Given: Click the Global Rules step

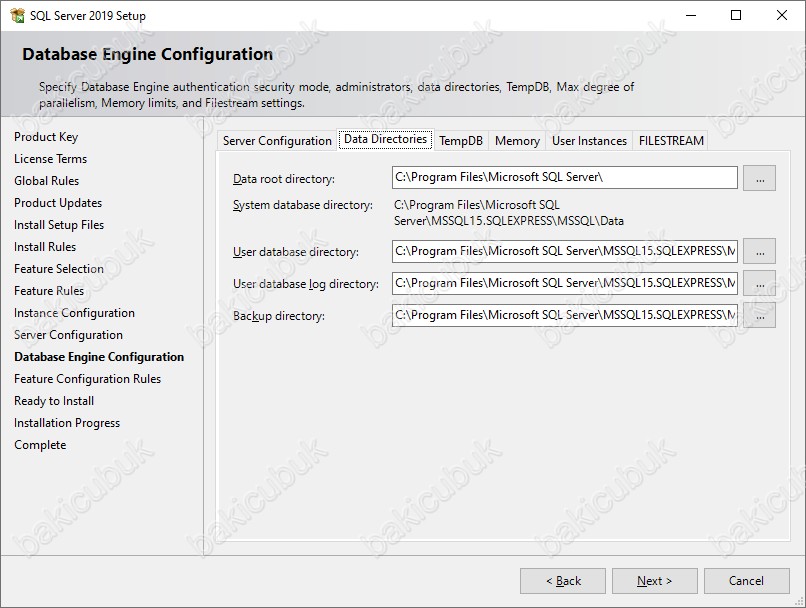Looking at the screenshot, I should pyautogui.click(x=47, y=181).
